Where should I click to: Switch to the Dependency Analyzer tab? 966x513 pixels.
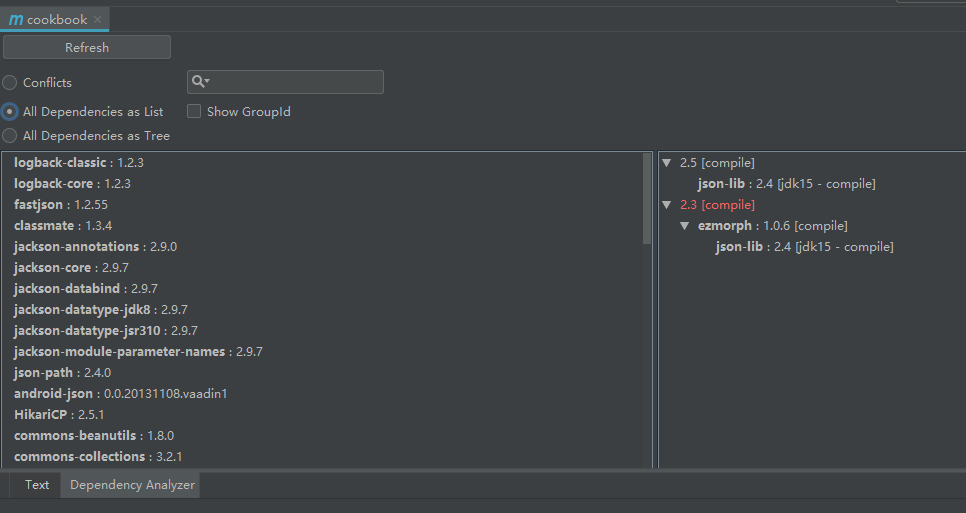132,485
